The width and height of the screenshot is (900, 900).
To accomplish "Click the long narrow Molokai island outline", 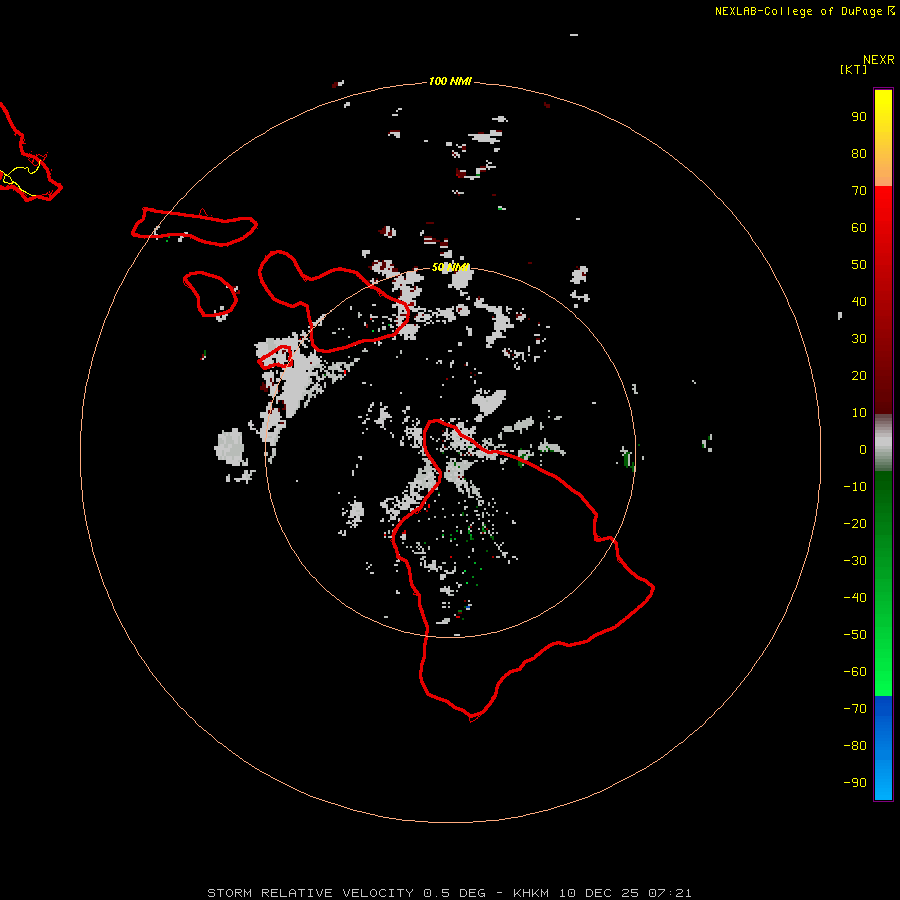I will point(194,227).
